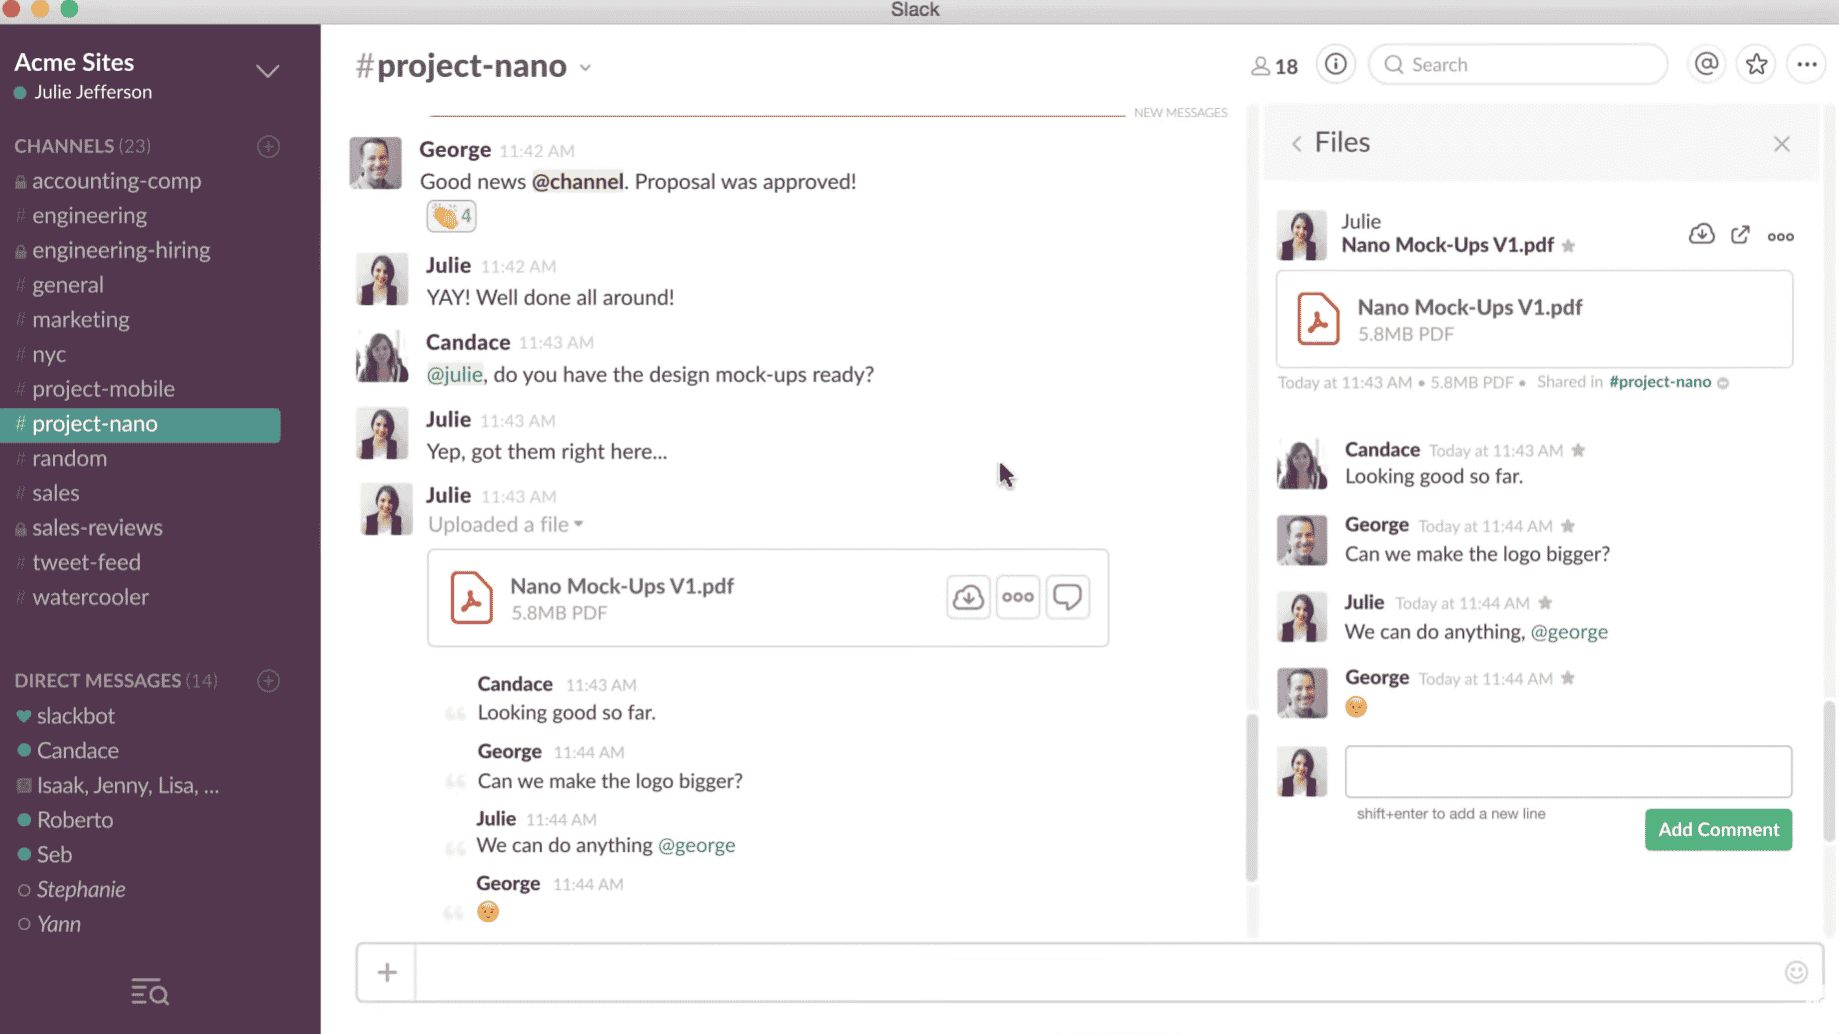Open #project-nano link in Files panel
Image resolution: width=1839 pixels, height=1034 pixels.
point(1660,382)
